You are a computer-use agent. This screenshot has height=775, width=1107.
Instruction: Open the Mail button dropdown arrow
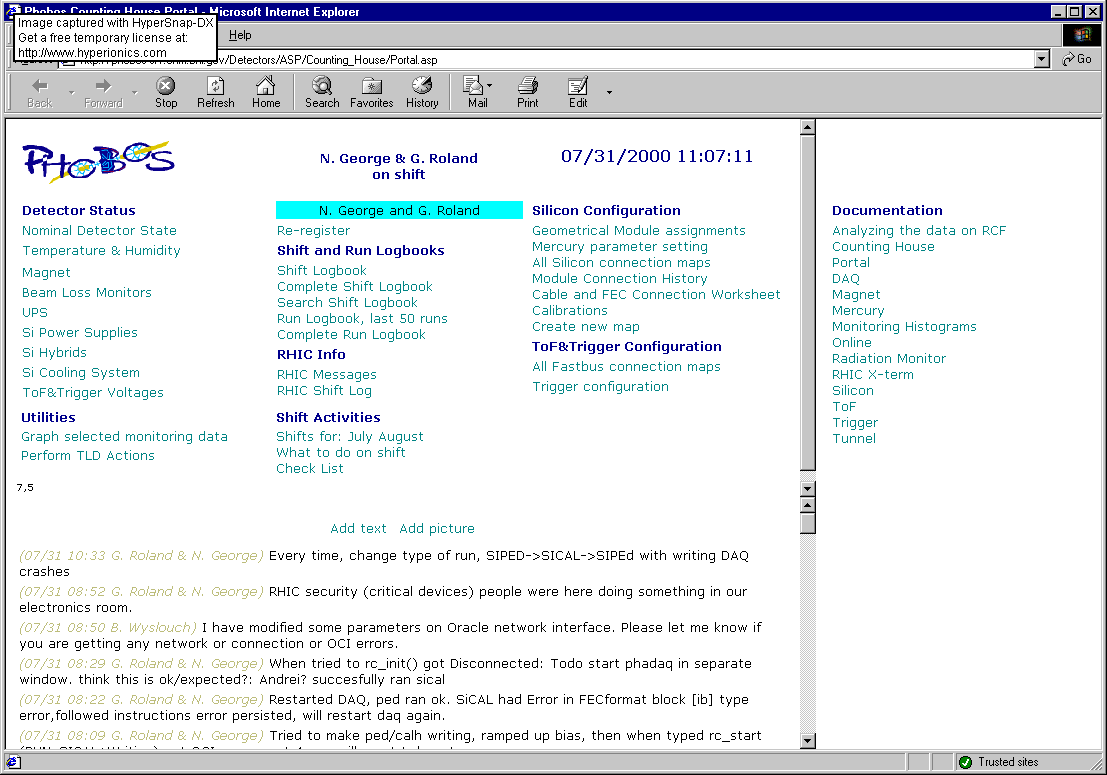489,85
